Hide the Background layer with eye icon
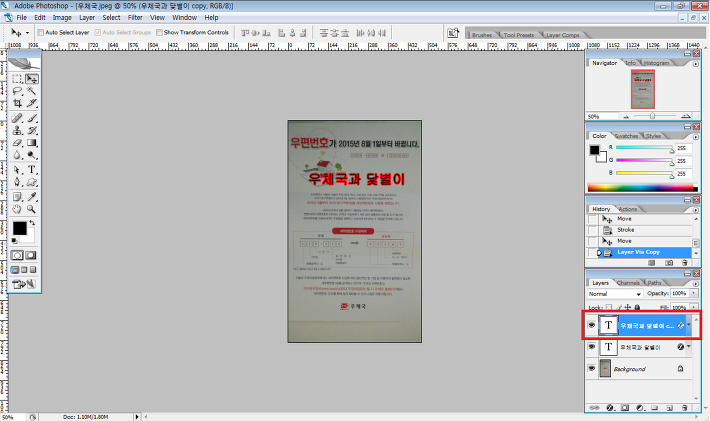Image resolution: width=710 pixels, height=421 pixels. tap(591, 368)
